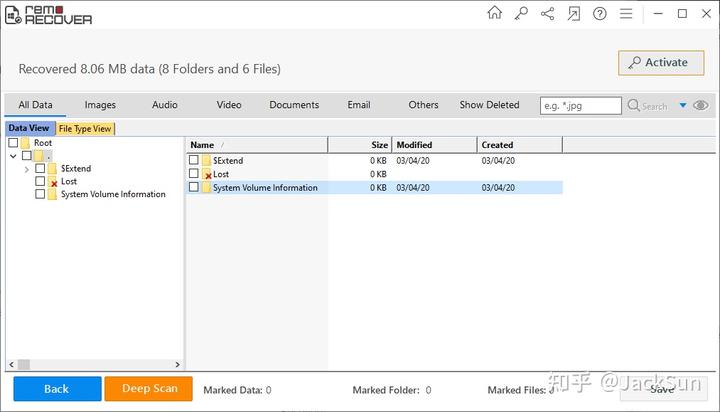
Task: Click the $Extend folder icon in file list
Action: 207,160
